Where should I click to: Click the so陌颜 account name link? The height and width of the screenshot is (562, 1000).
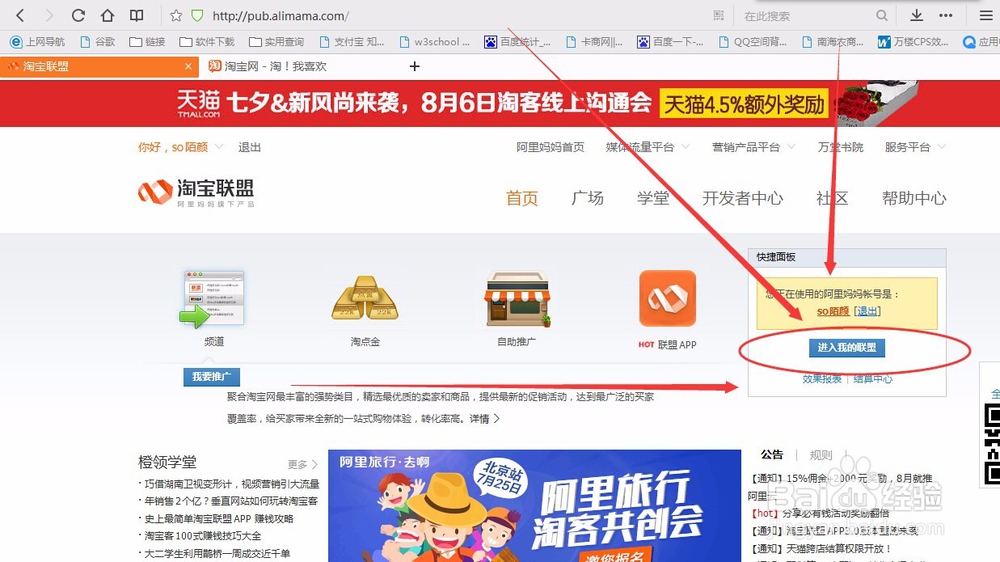coord(833,311)
